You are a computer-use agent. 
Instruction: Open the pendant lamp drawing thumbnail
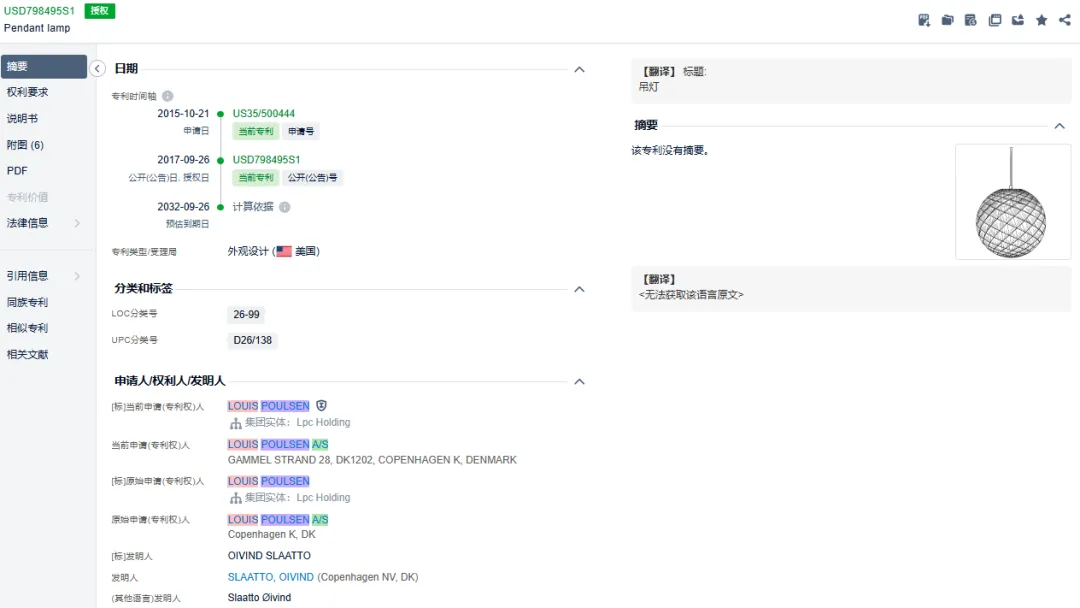1012,202
